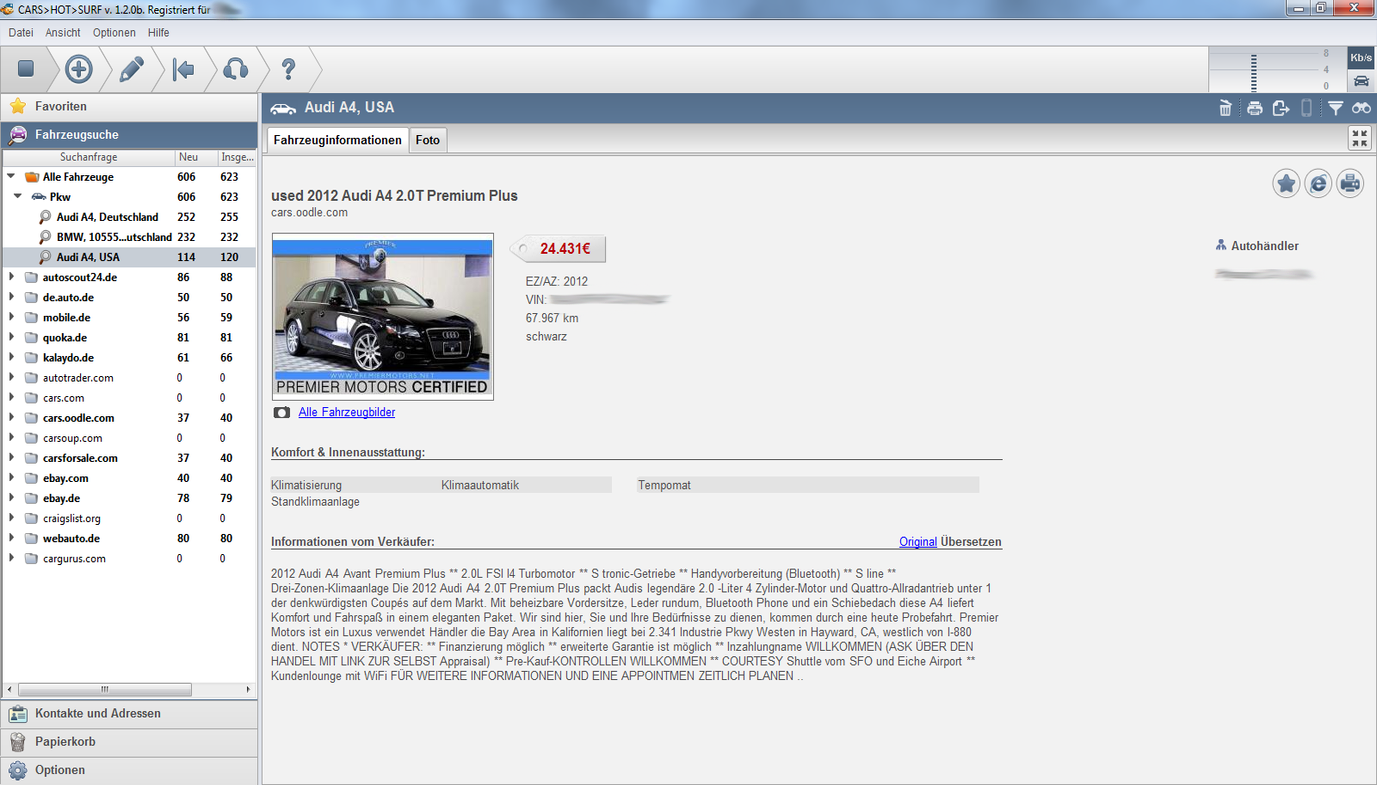1377x785 pixels.
Task: Open the Papierkorb panel
Action: (129, 742)
